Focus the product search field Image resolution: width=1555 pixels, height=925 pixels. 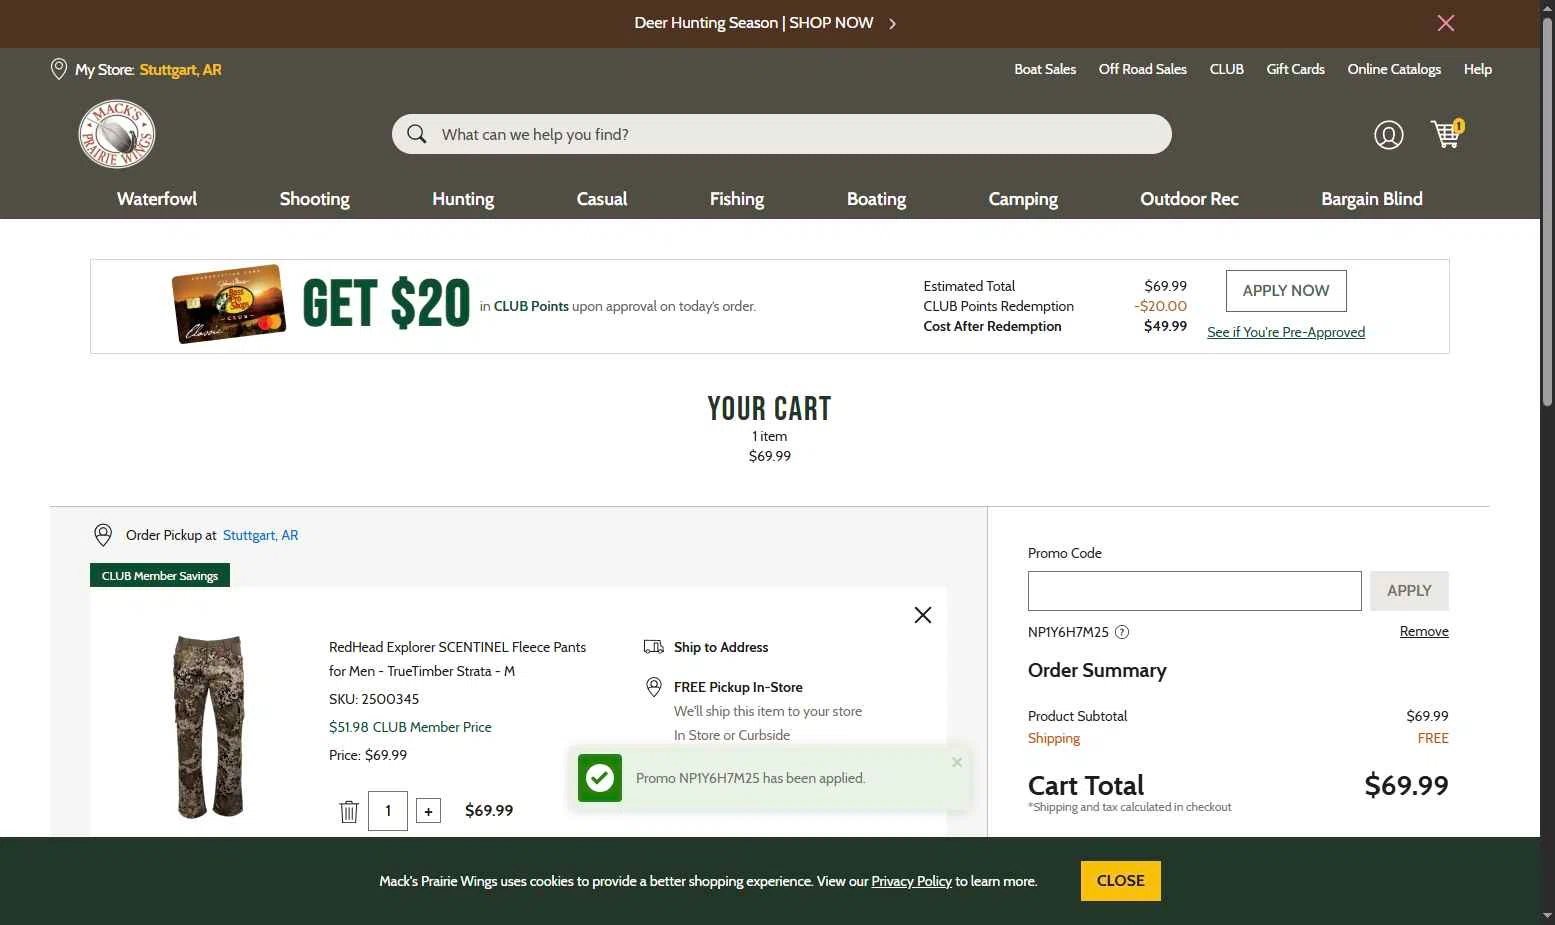tap(782, 134)
